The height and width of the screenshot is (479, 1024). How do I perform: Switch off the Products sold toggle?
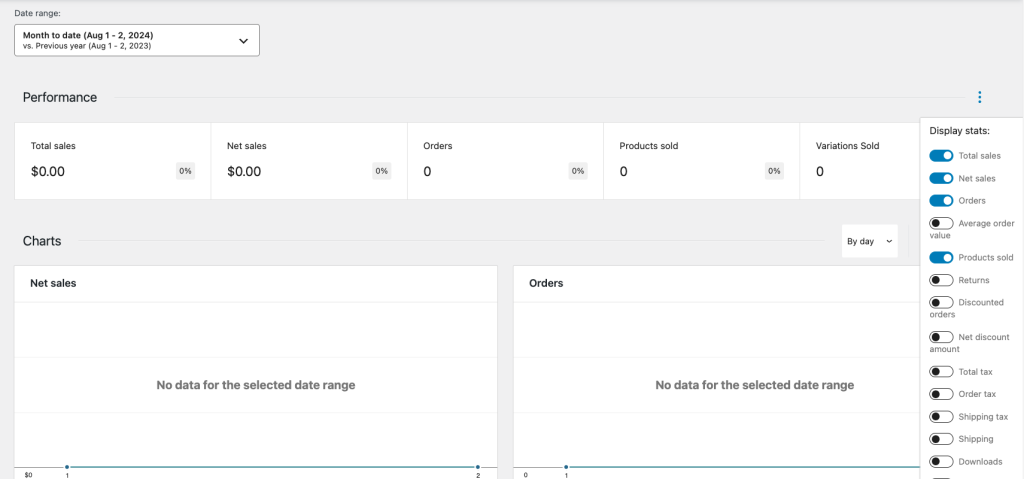click(x=941, y=257)
